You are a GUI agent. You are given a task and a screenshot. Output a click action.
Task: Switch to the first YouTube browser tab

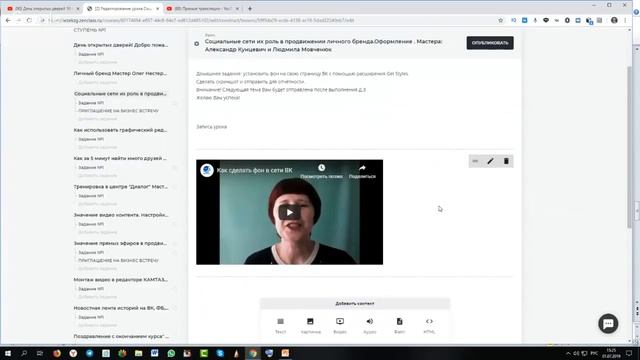(x=42, y=9)
